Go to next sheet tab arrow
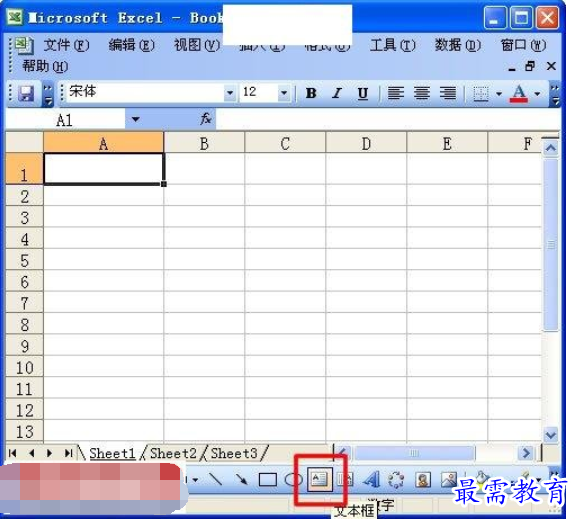Screen dimensions: 576x523 49,454
